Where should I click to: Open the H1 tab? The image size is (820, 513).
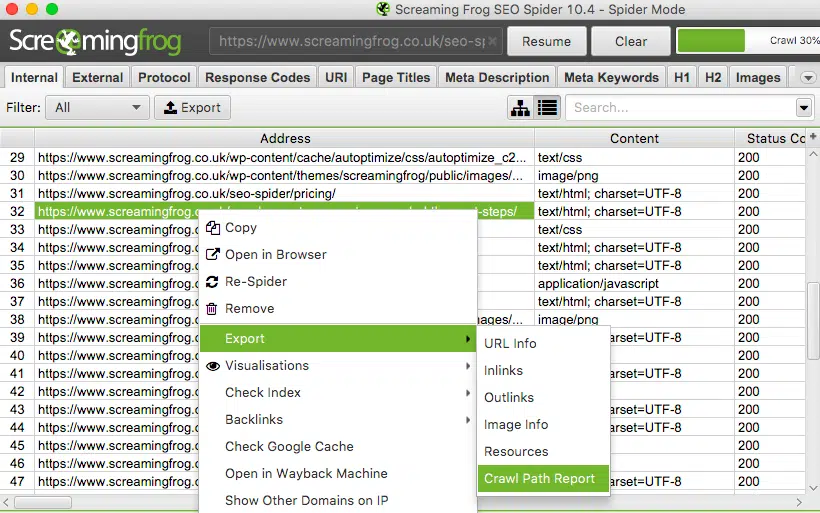tap(682, 77)
